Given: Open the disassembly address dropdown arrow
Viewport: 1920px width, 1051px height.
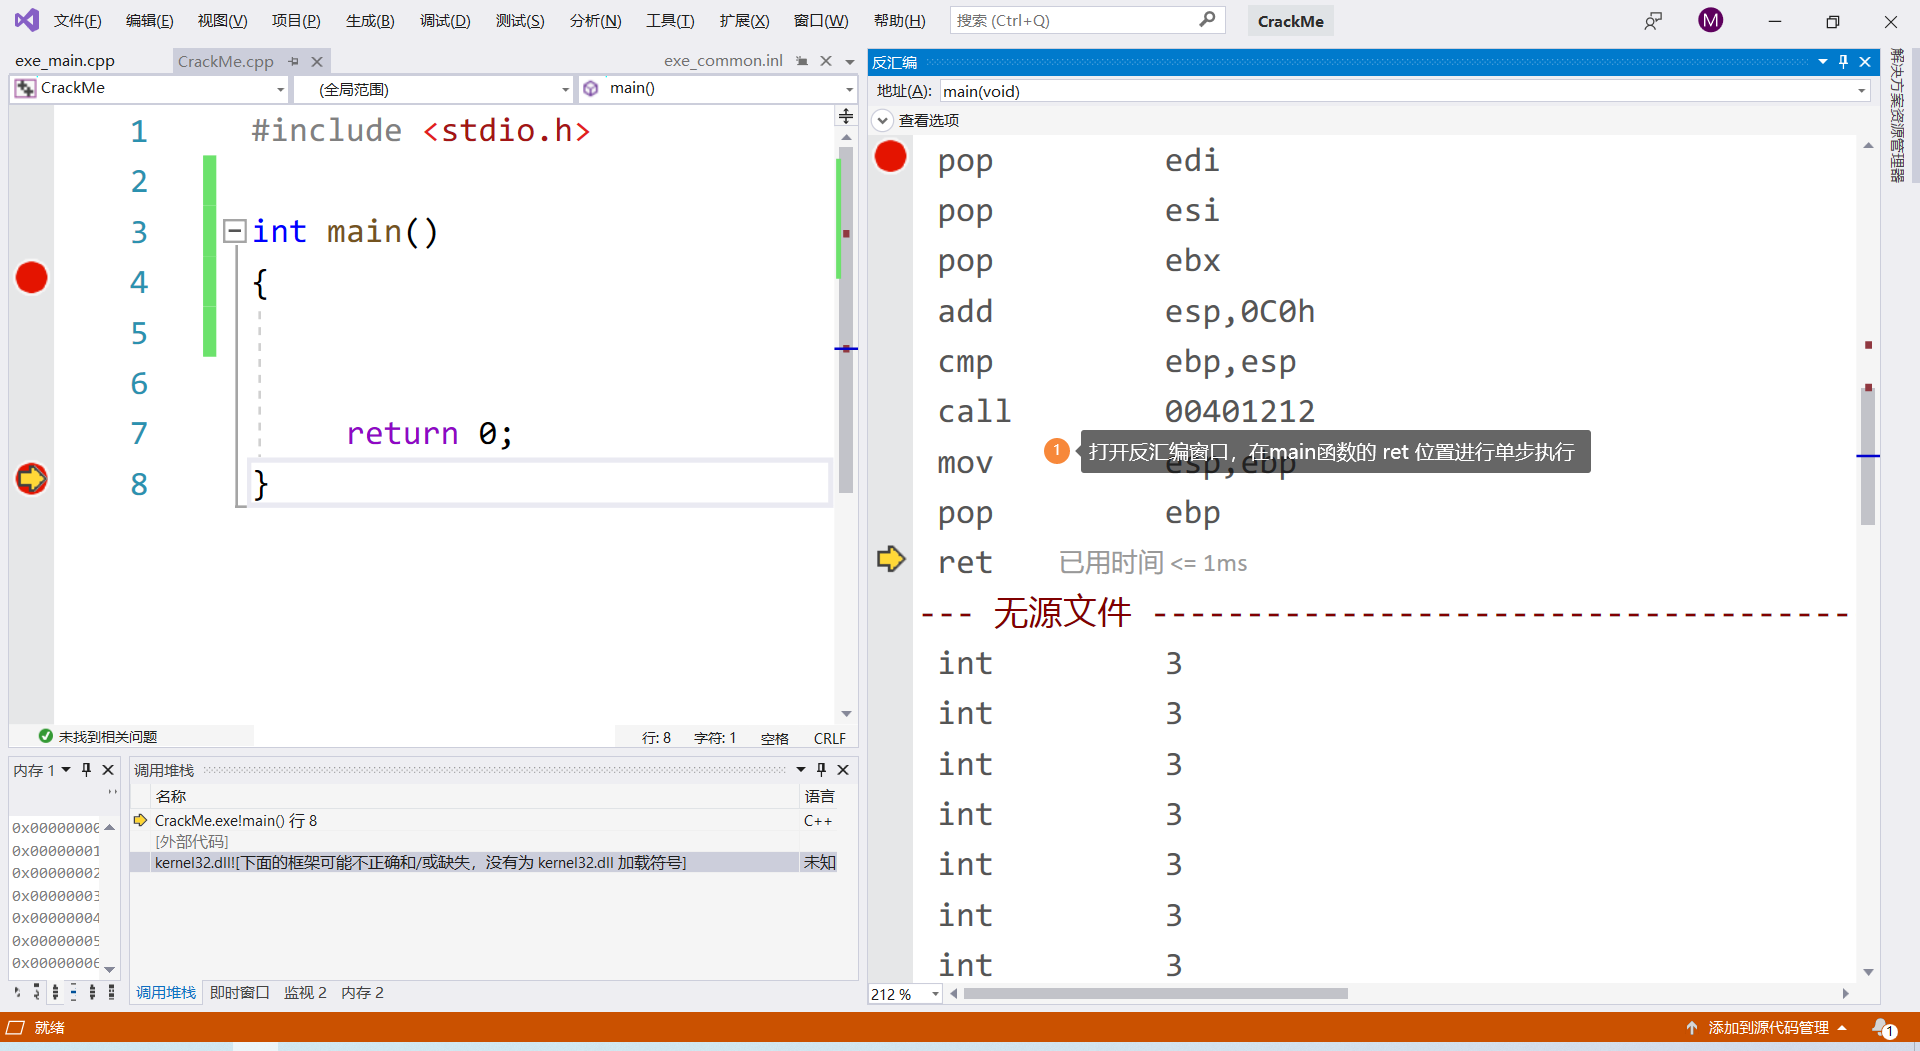Looking at the screenshot, I should tap(1862, 91).
